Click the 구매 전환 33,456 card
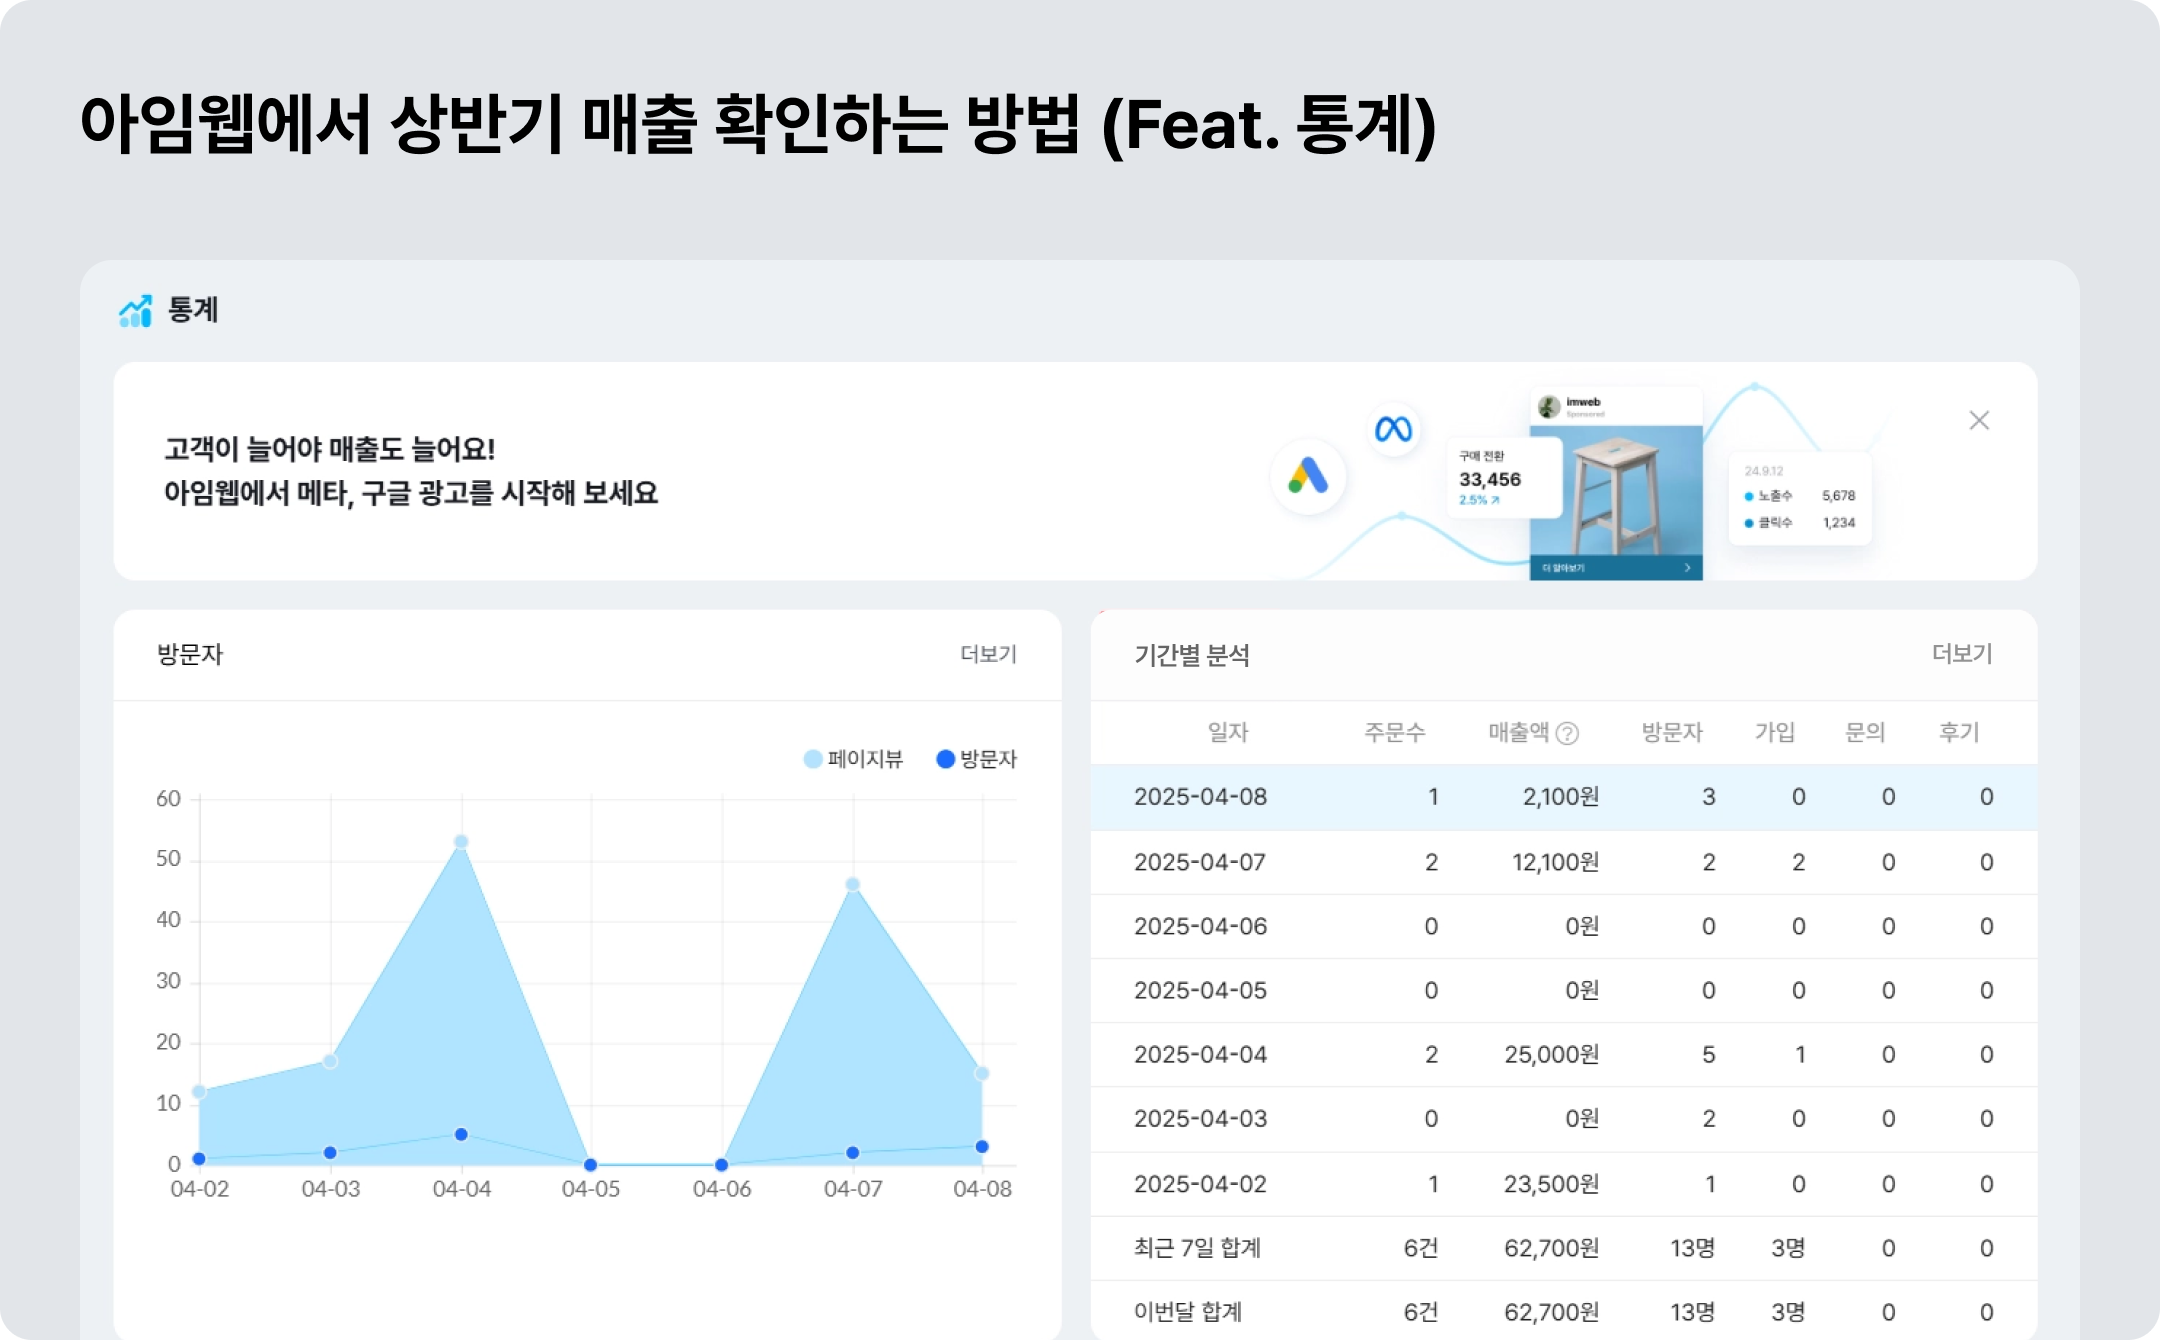The height and width of the screenshot is (1340, 2160). click(x=1504, y=477)
